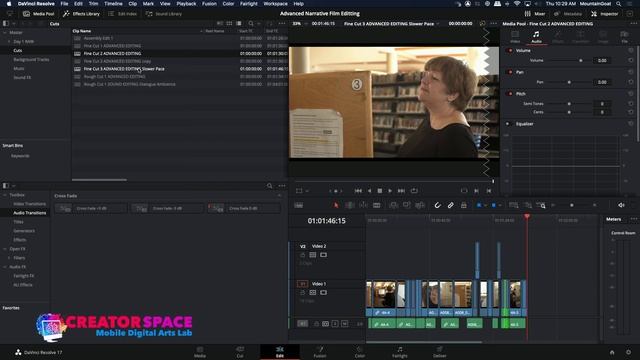
Task: Click the Insert Clip toolbar icon
Action: (x=393, y=205)
